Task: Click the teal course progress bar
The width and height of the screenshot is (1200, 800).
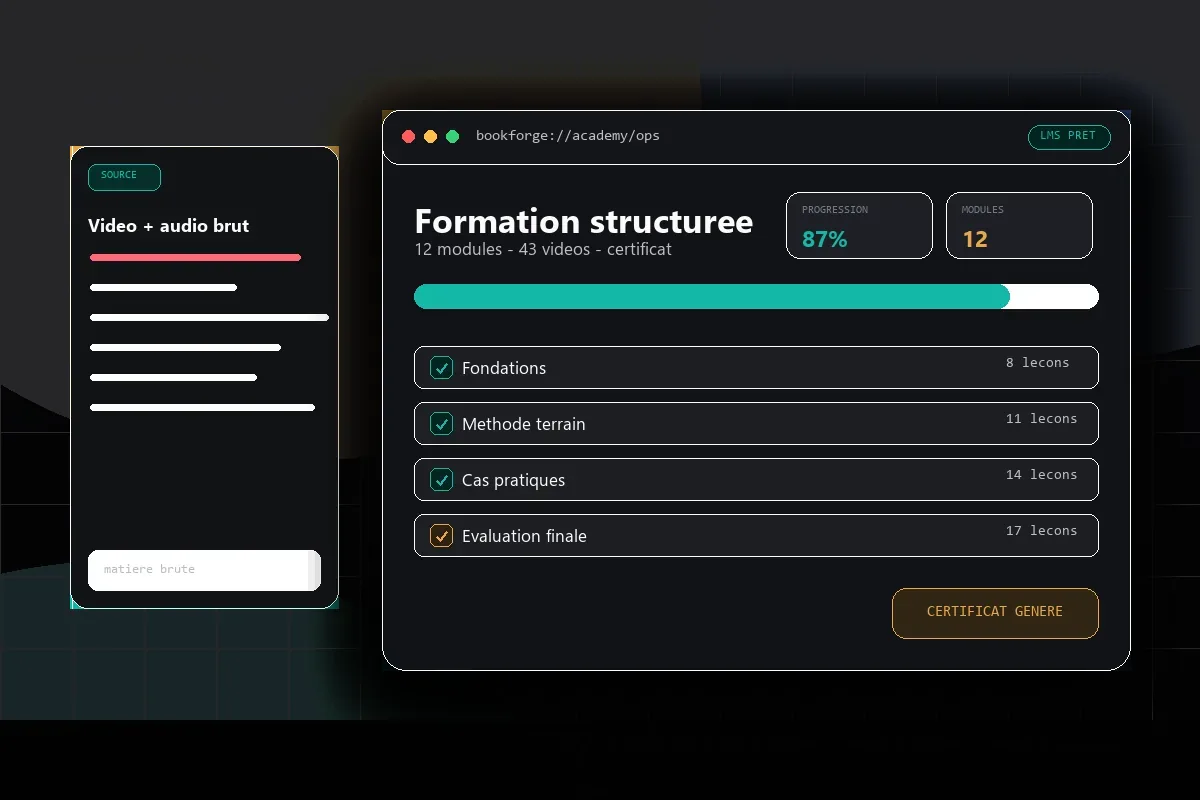Action: (756, 296)
